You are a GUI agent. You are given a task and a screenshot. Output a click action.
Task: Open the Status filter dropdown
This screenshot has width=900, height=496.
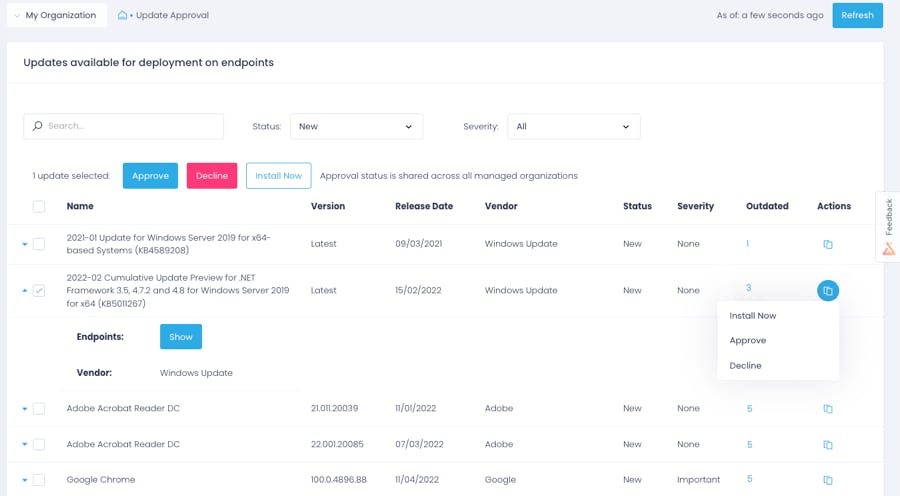pyautogui.click(x=356, y=126)
